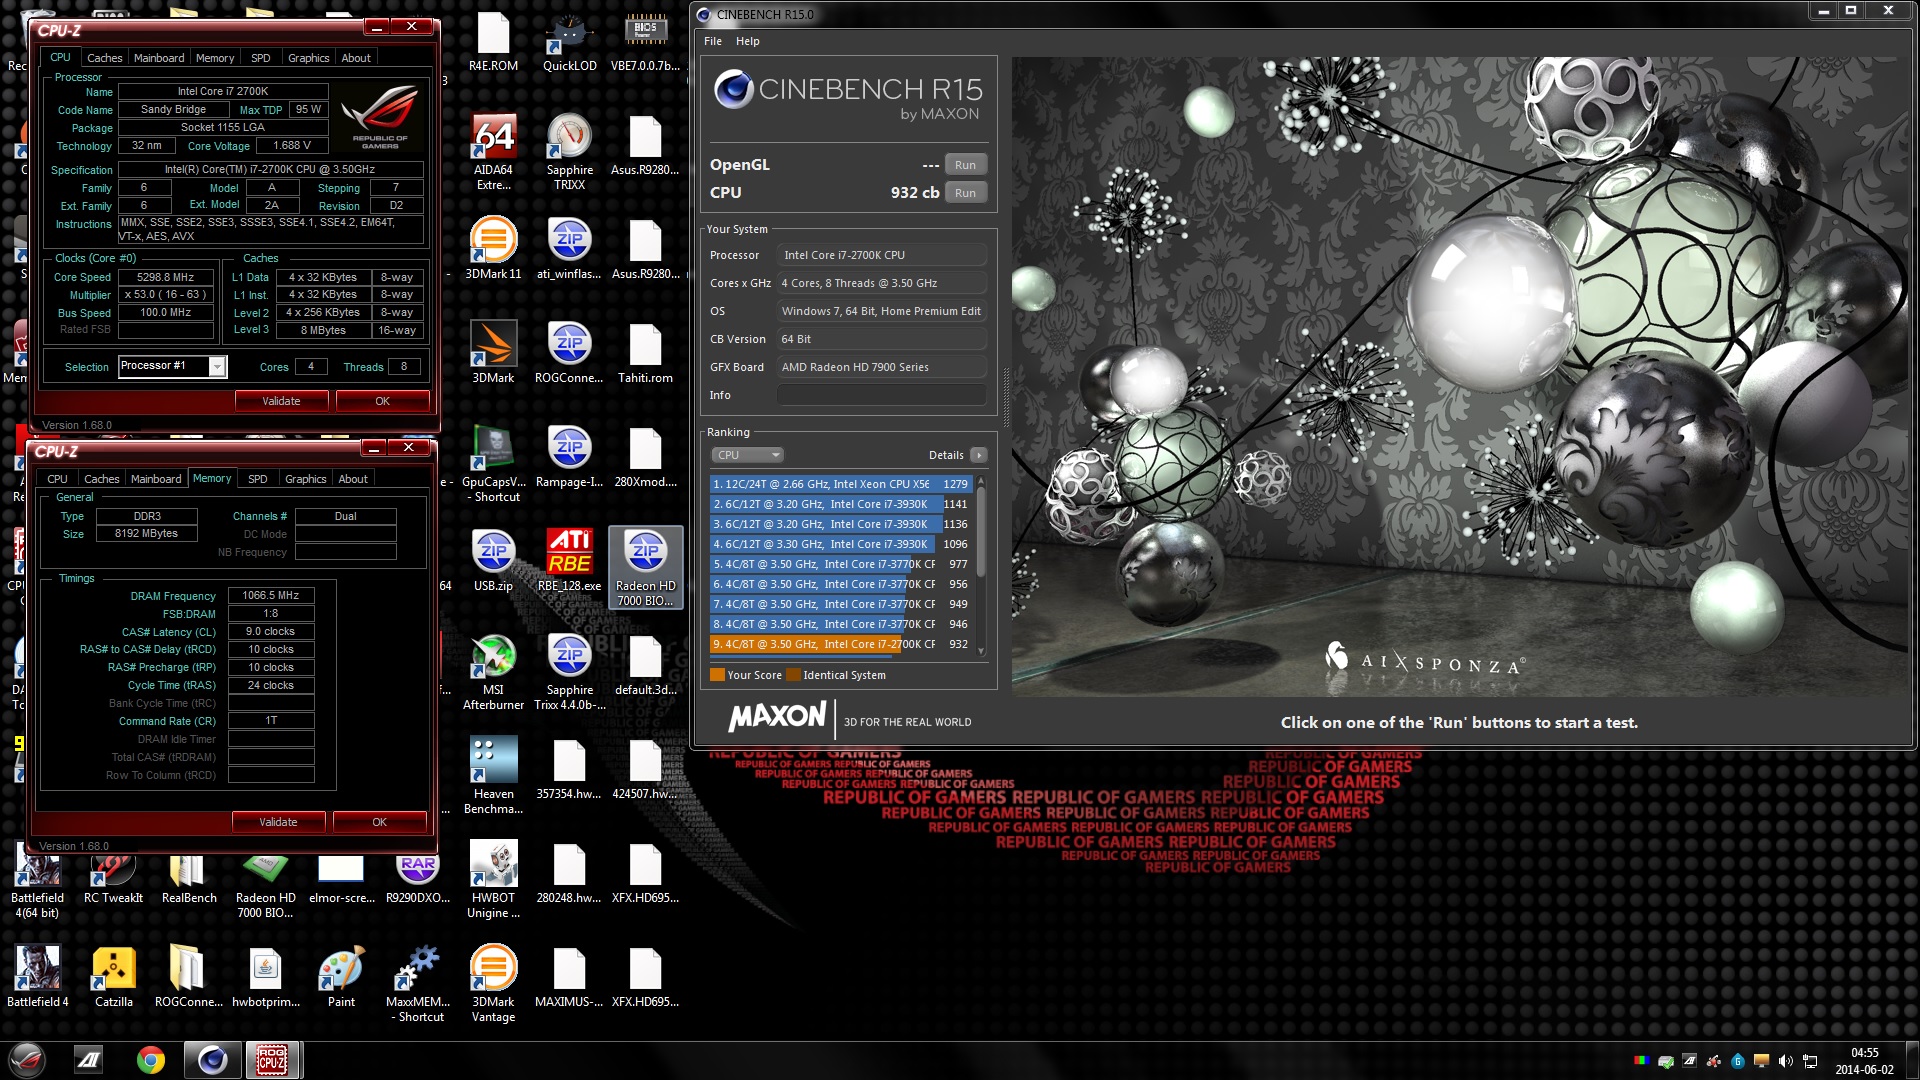
Task: Select ranking row 5 i7-3770K score 977
Action: tap(841, 564)
